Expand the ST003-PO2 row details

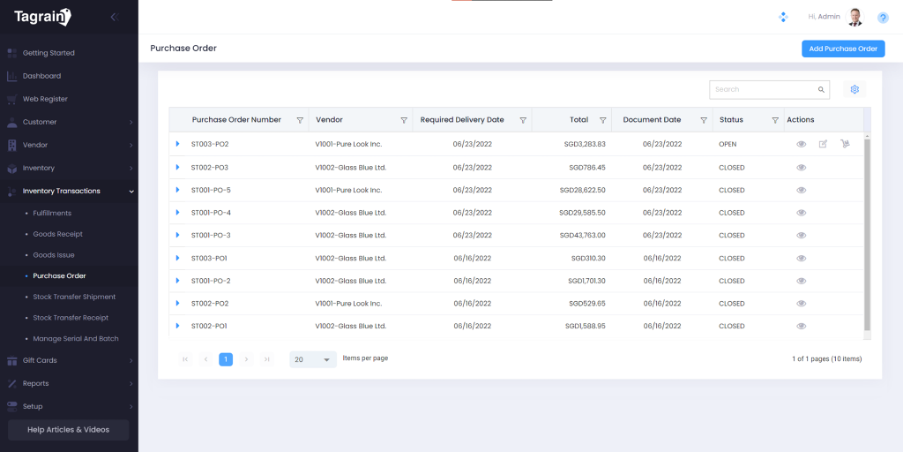point(178,144)
